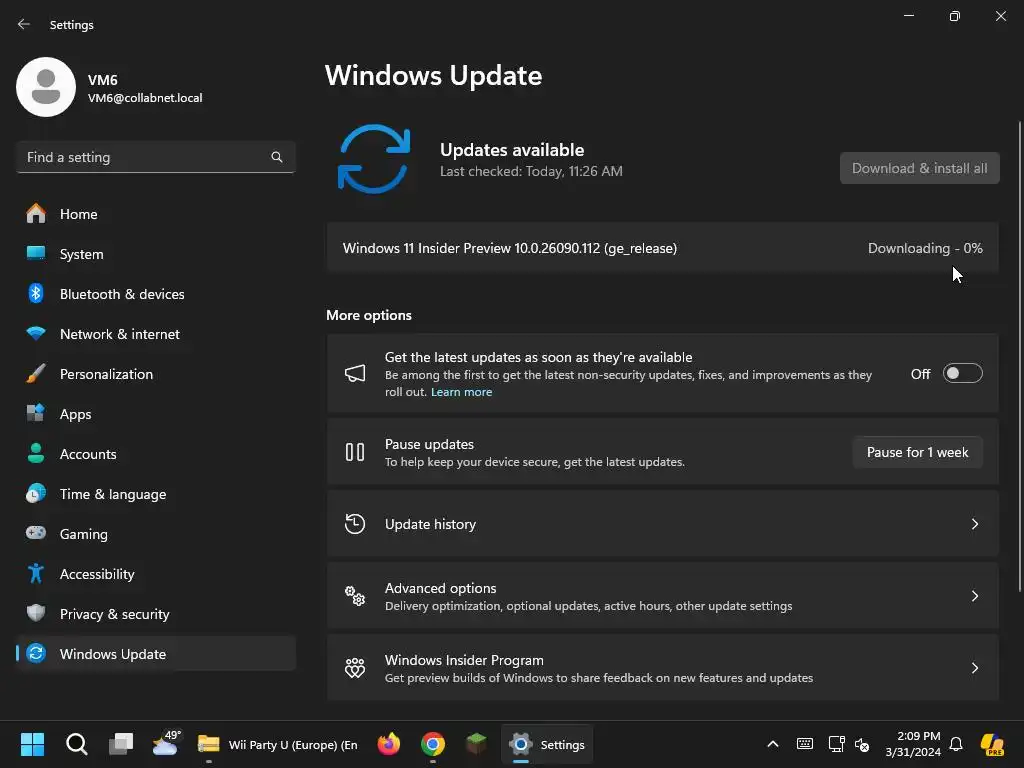Open Privacy & security settings
Image resolution: width=1024 pixels, height=768 pixels.
[x=155, y=613]
